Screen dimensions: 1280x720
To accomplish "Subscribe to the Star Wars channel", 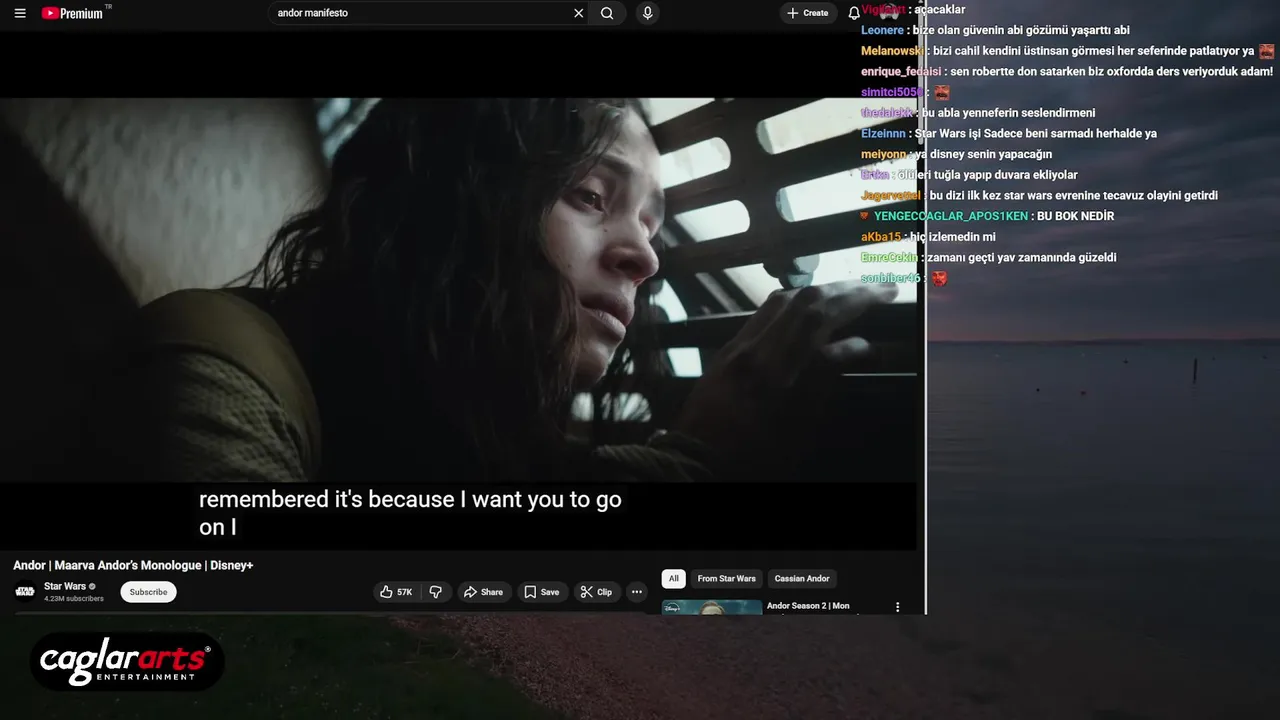I will pyautogui.click(x=148, y=592).
